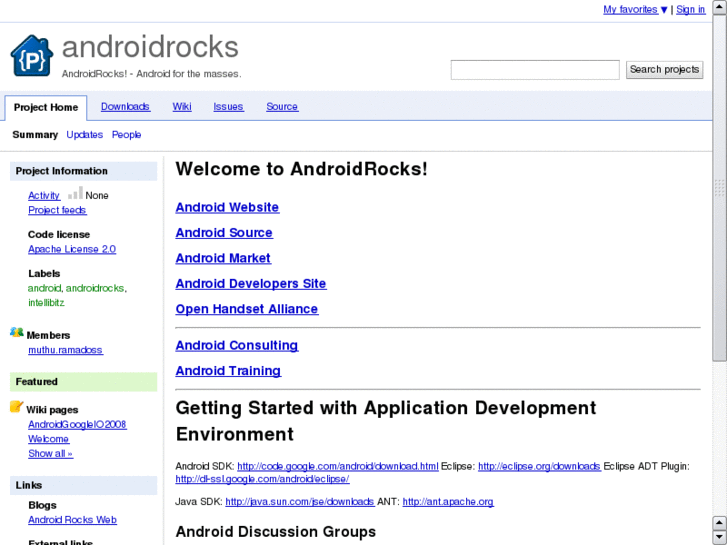Viewport: 727px width, 545px height.
Task: Open the java.sun.com downloads link
Action: point(300,502)
